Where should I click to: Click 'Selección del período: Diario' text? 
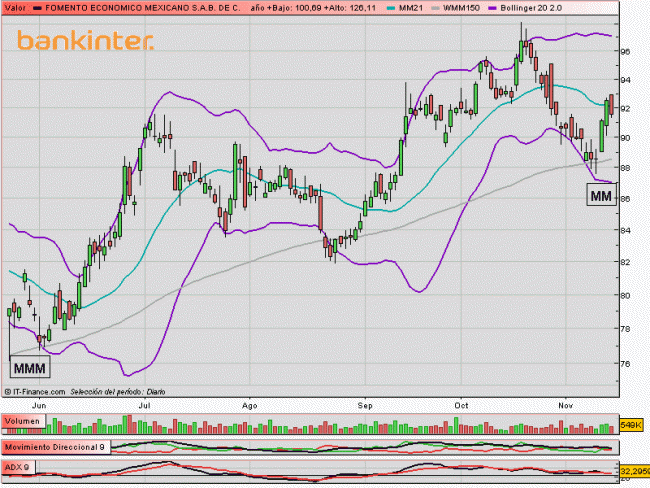(118, 392)
